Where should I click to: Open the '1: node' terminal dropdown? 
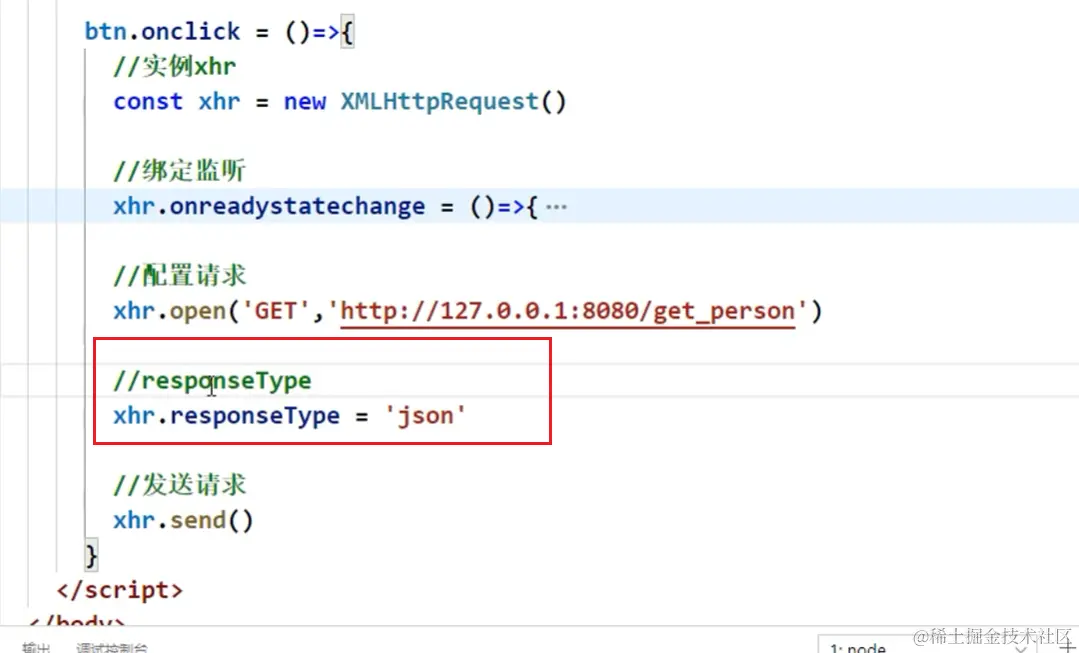[x=927, y=647]
